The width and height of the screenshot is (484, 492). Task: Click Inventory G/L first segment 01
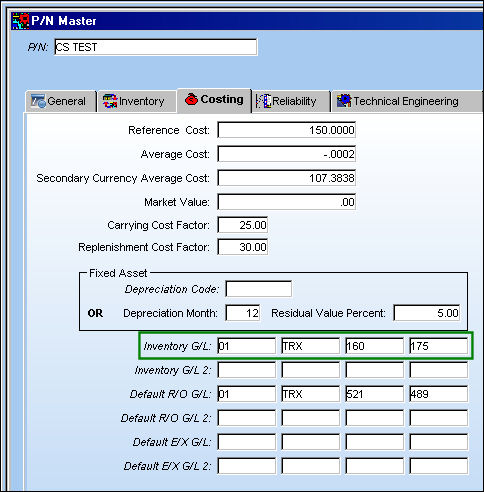click(247, 346)
